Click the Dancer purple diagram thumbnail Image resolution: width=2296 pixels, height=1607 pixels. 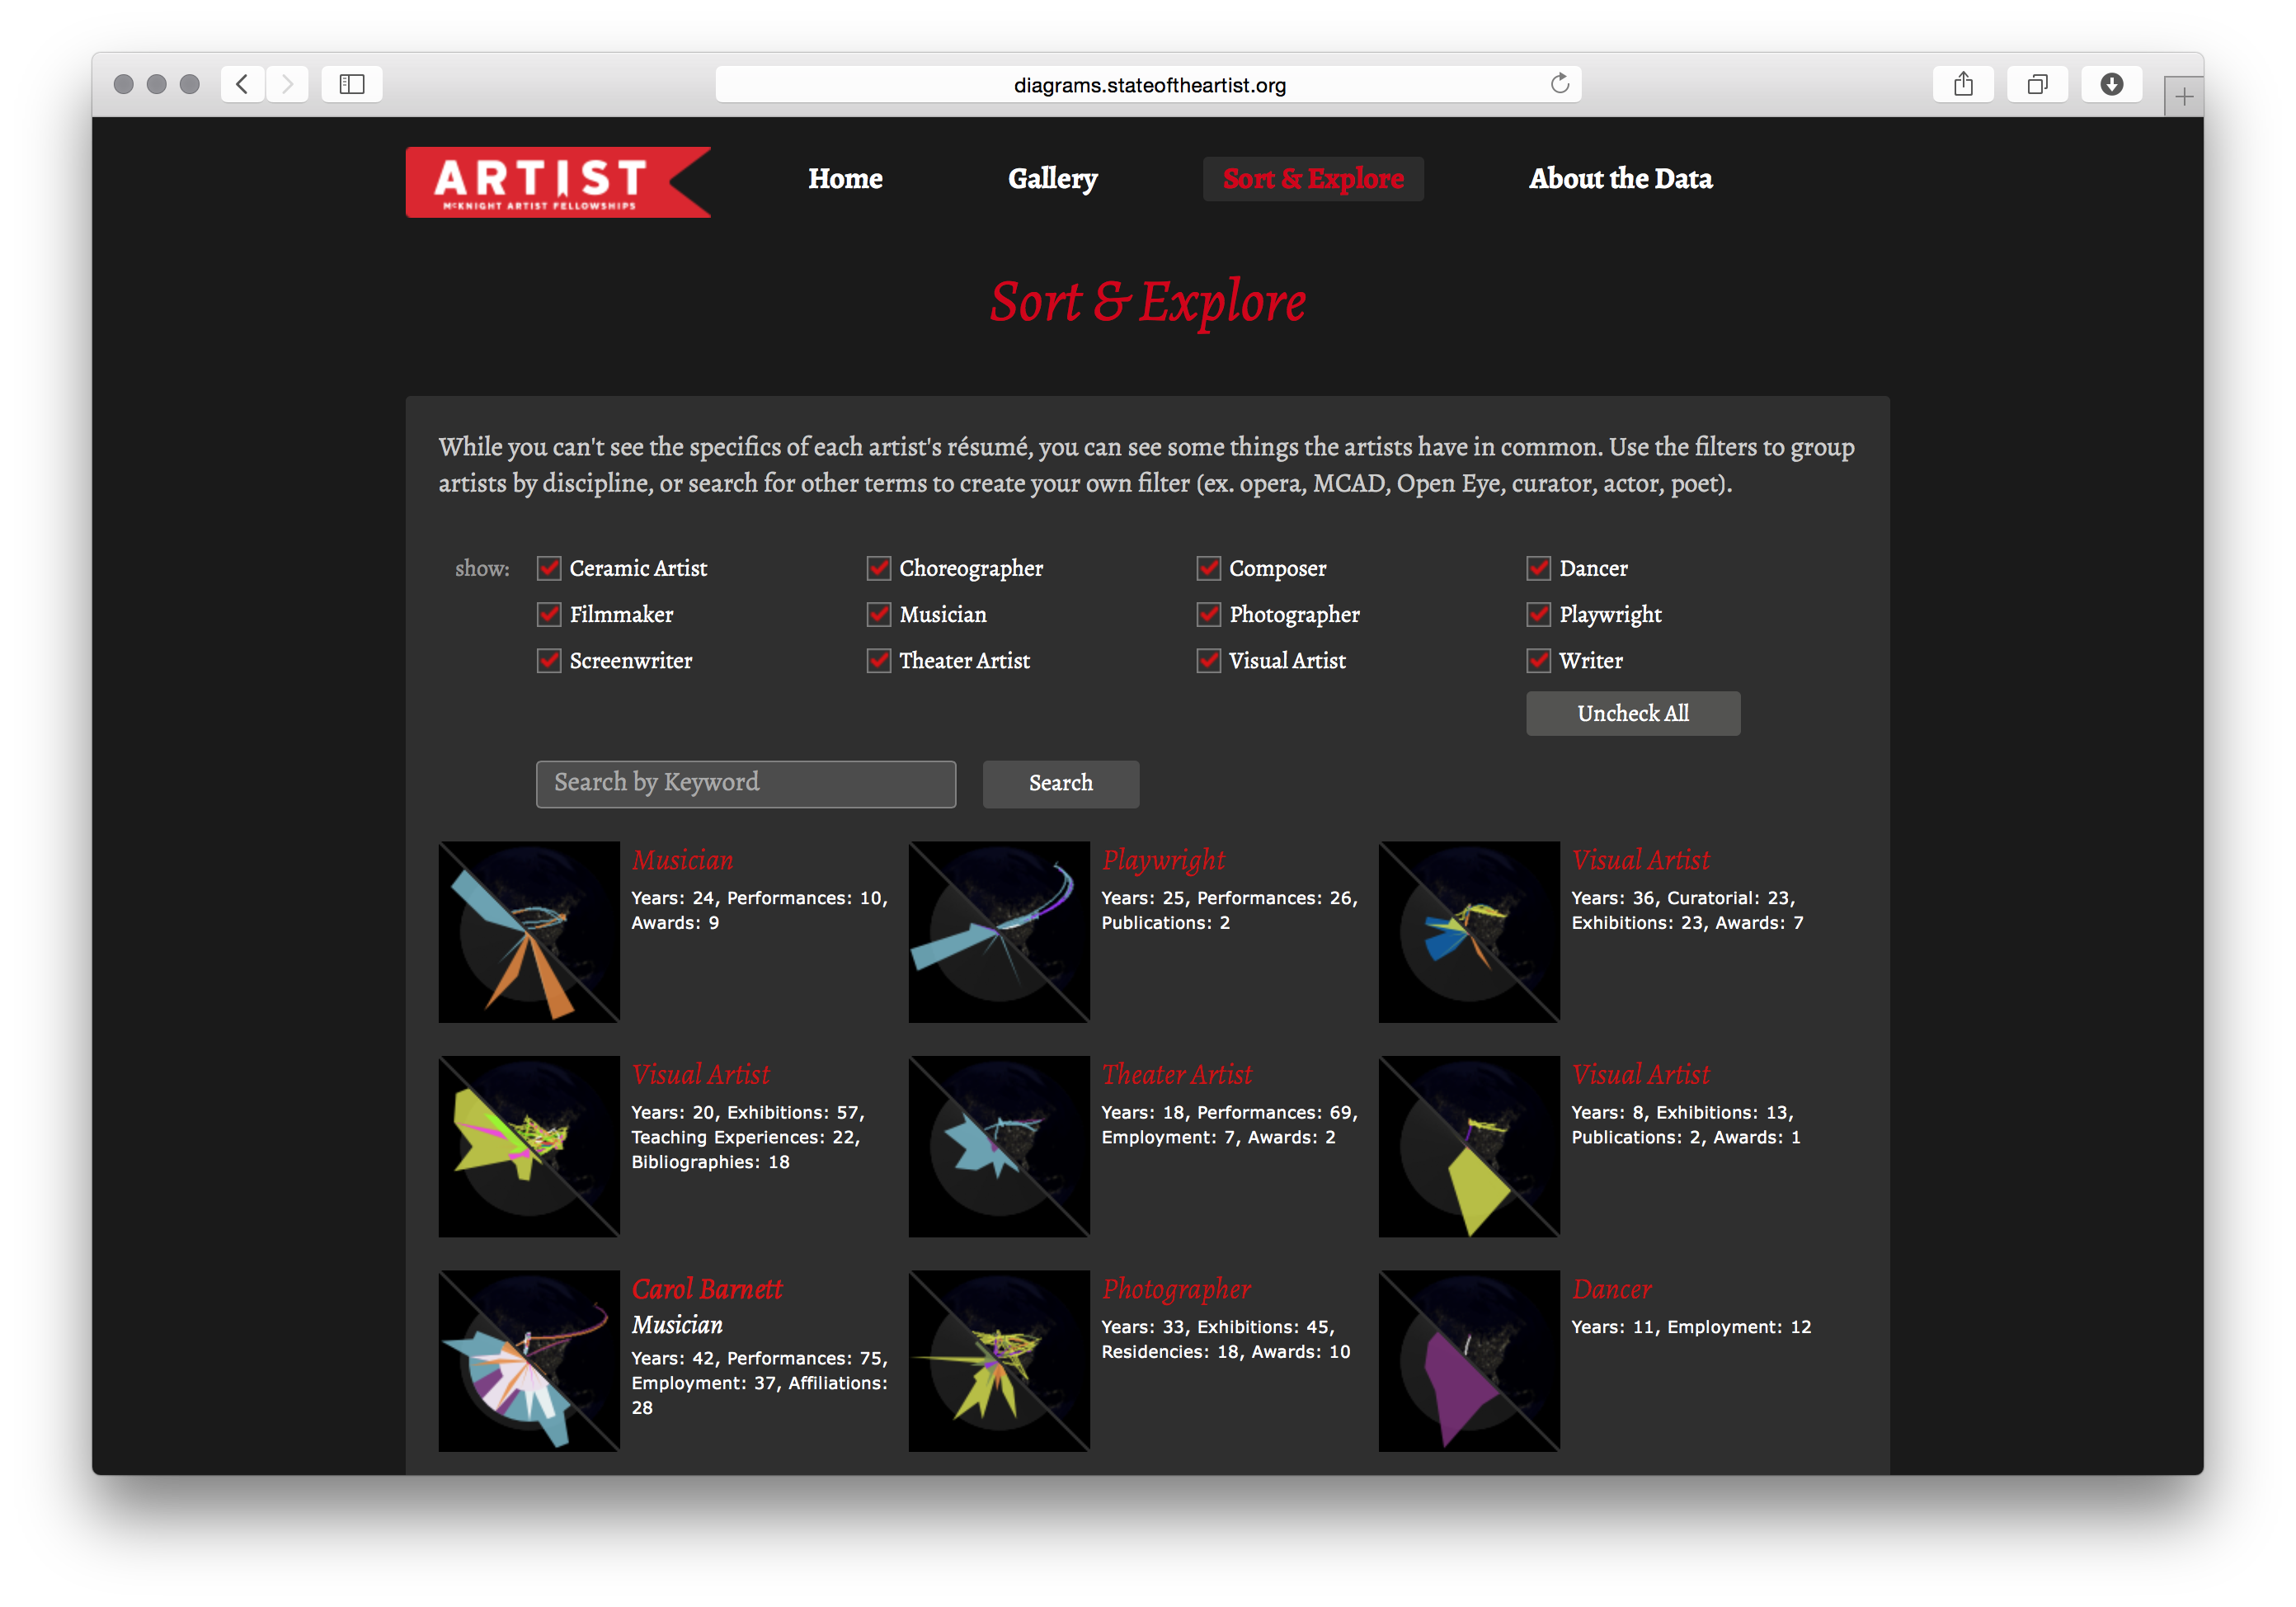(1468, 1360)
